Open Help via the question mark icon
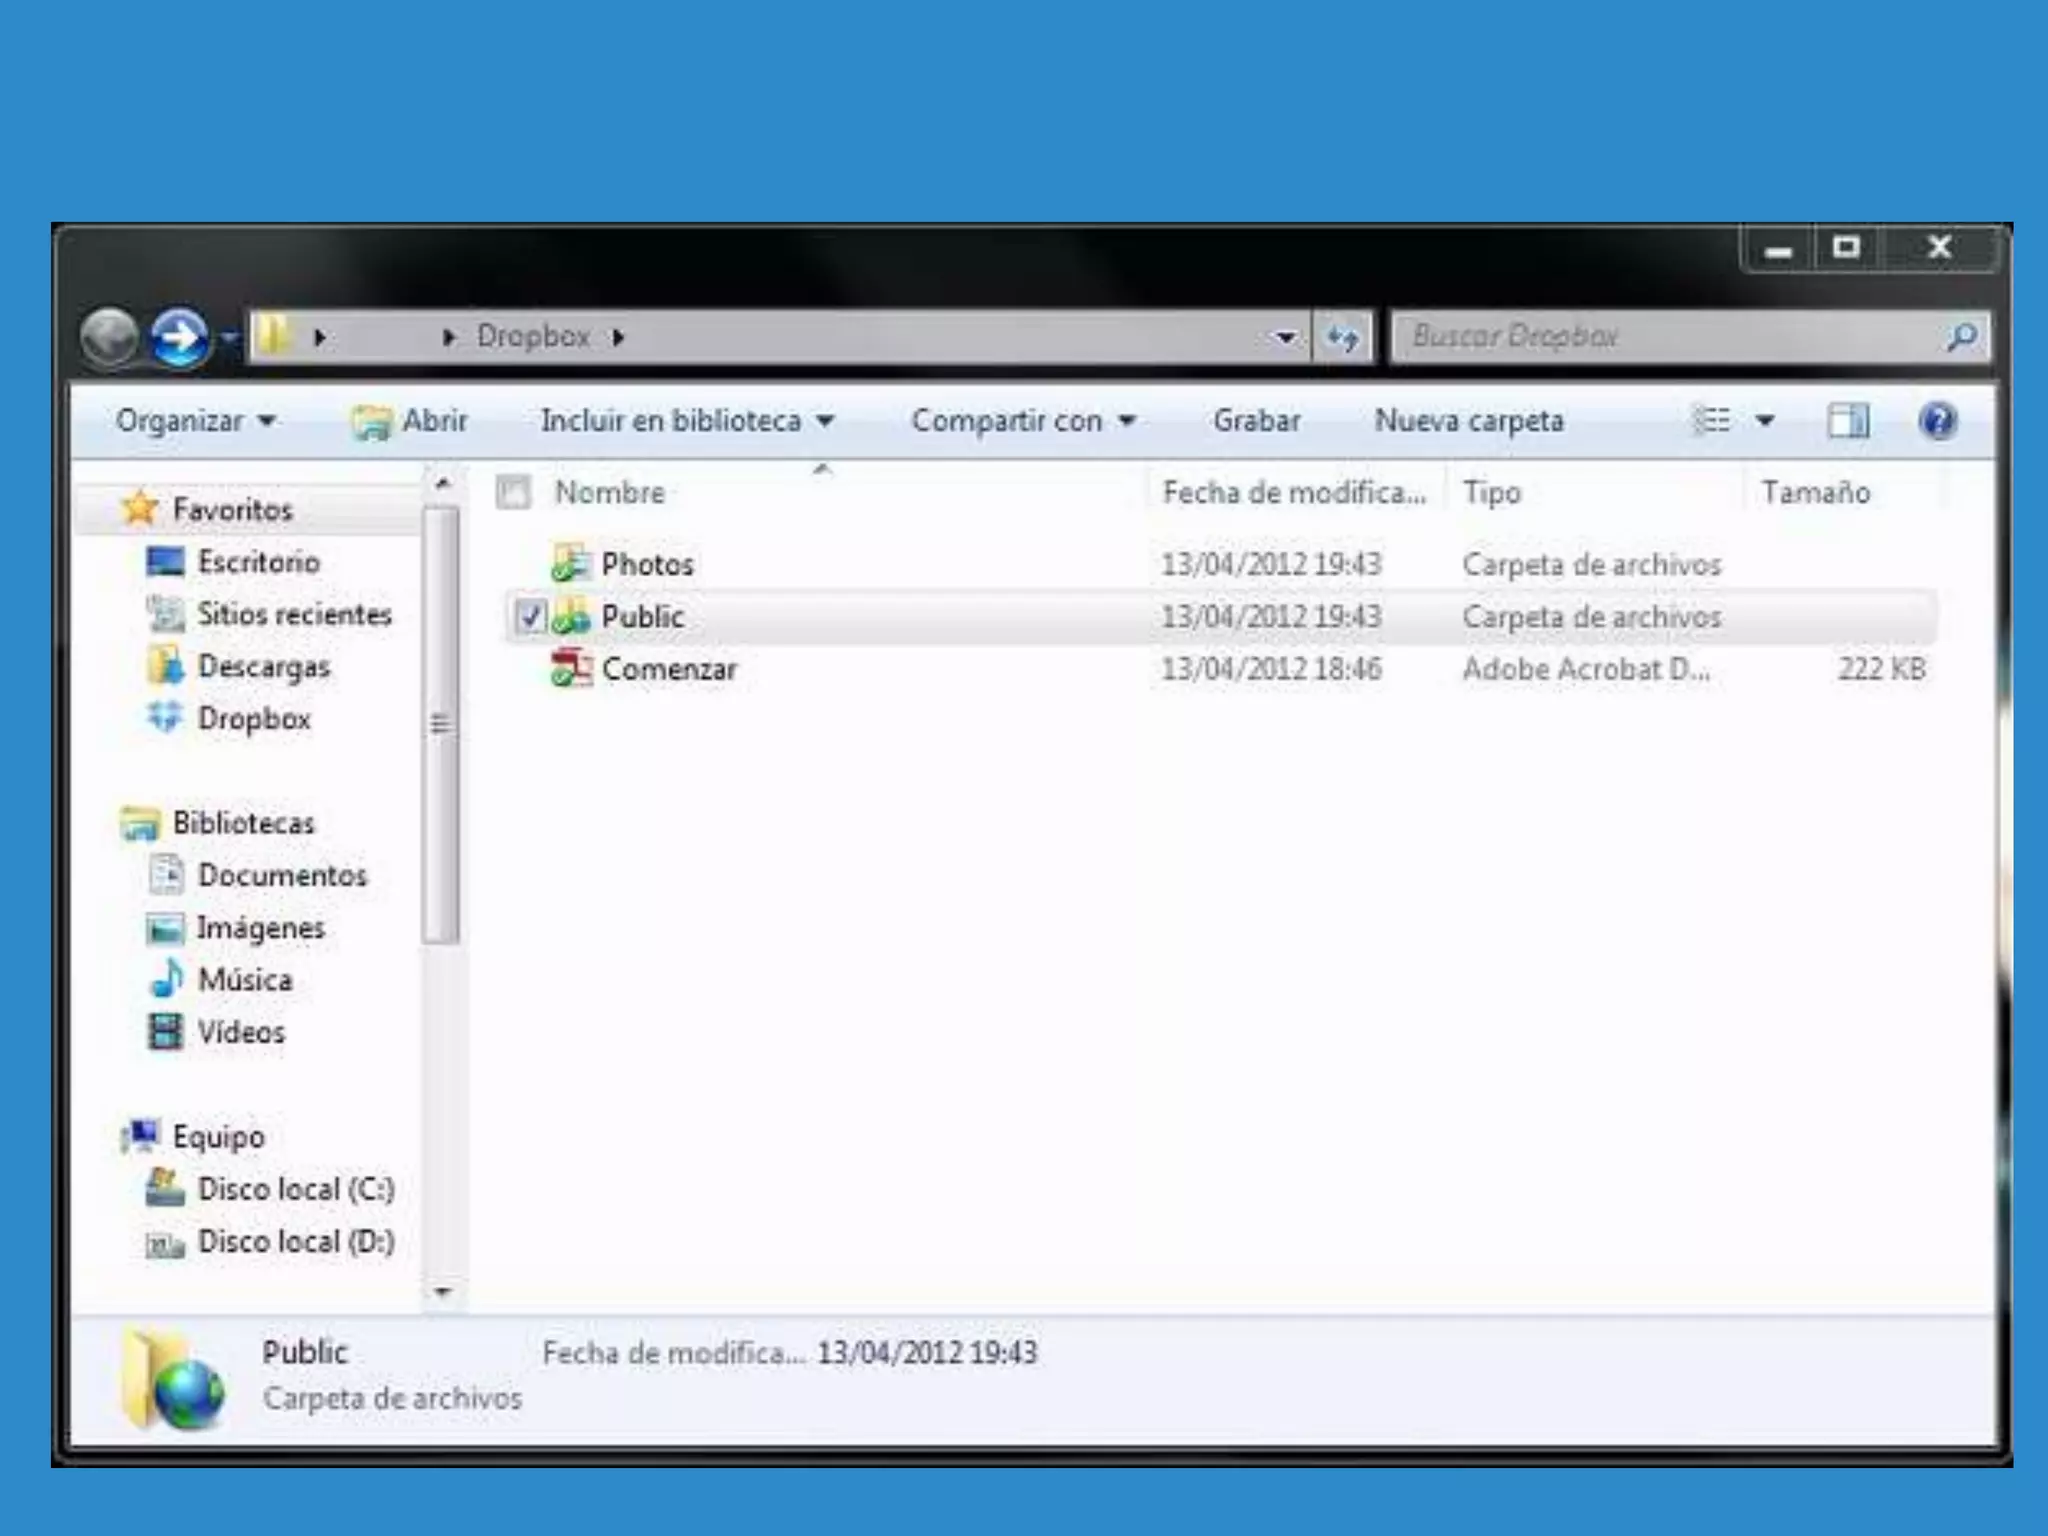 click(1937, 421)
